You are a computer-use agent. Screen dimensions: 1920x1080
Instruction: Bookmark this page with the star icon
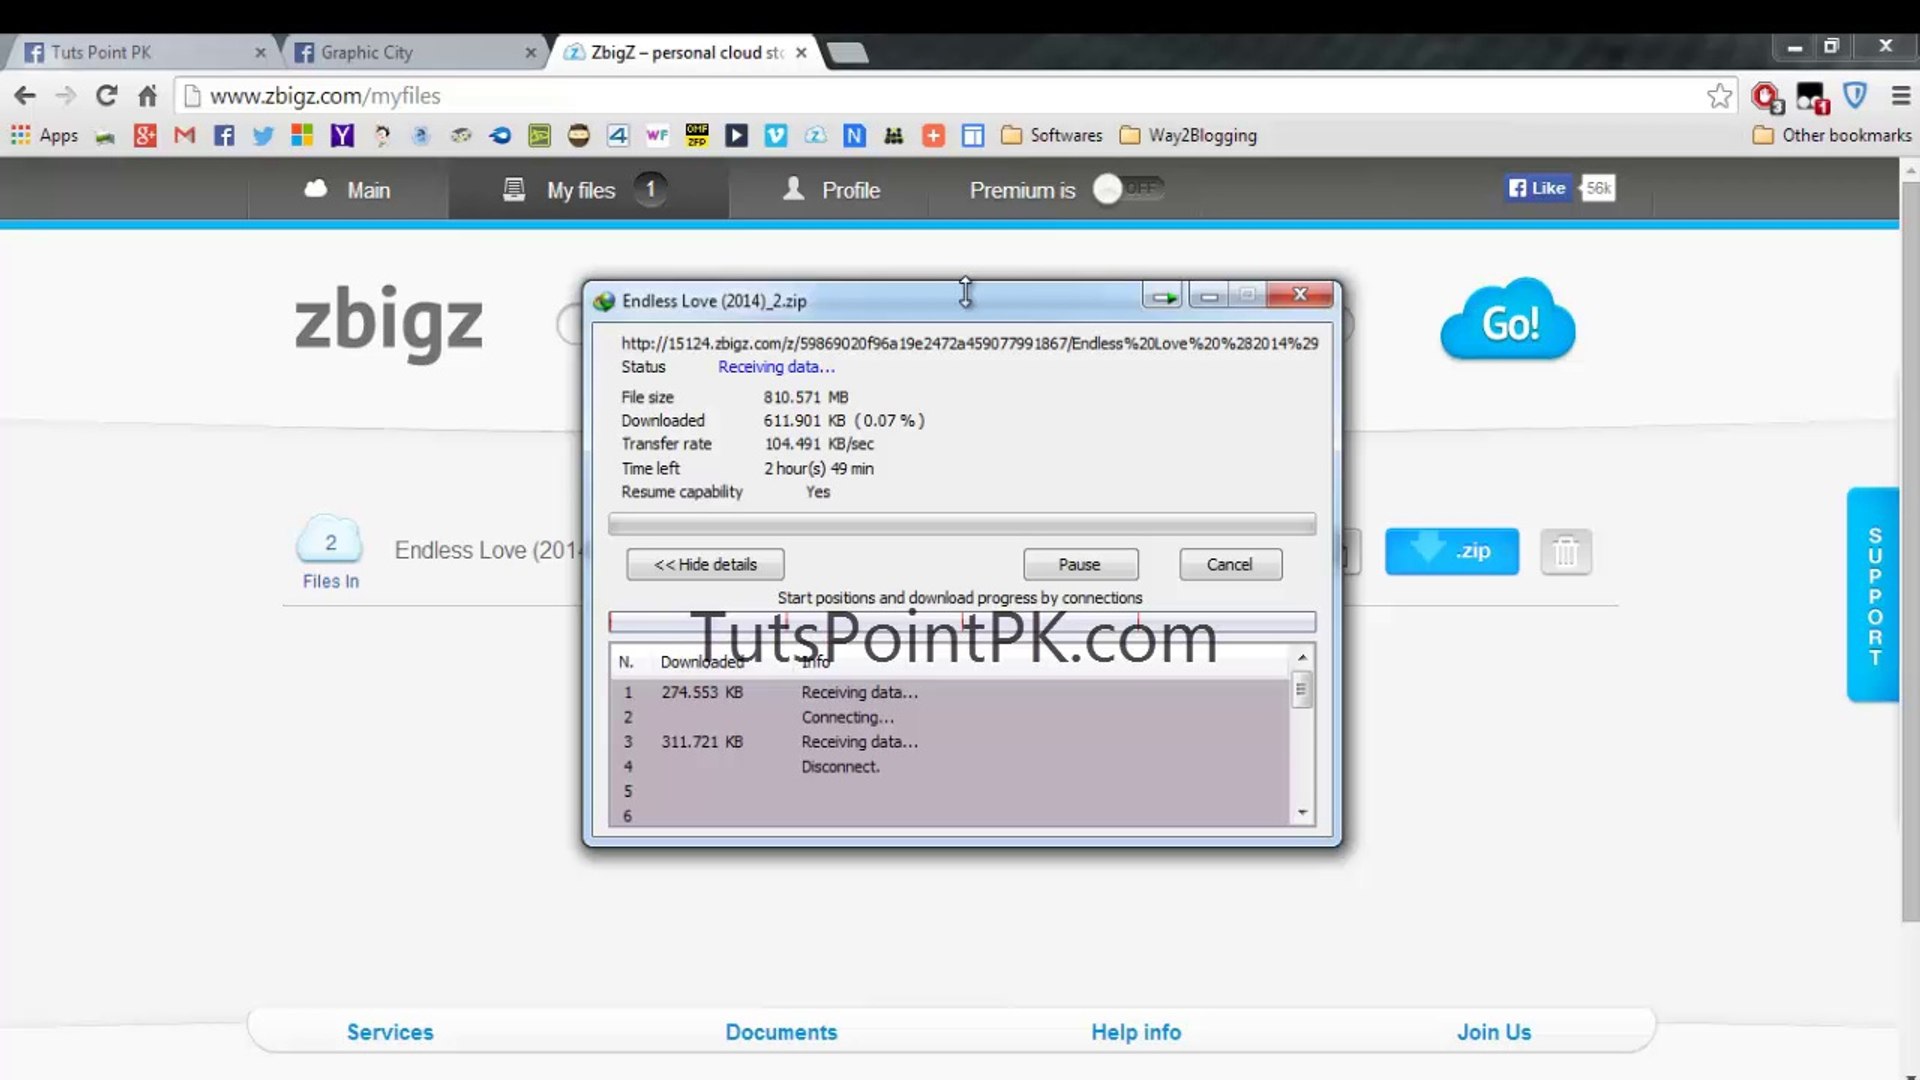tap(1719, 96)
